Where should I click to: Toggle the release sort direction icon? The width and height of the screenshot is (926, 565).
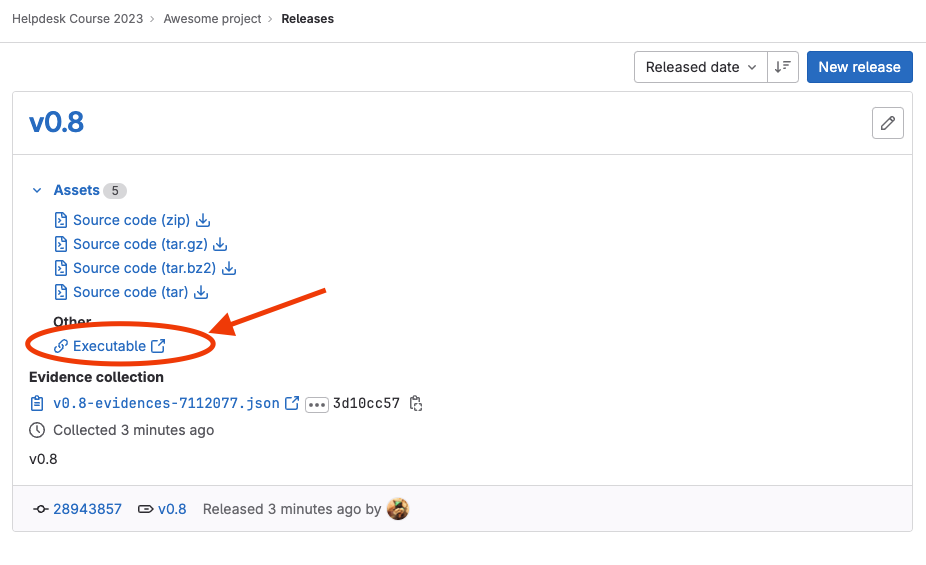tap(782, 67)
